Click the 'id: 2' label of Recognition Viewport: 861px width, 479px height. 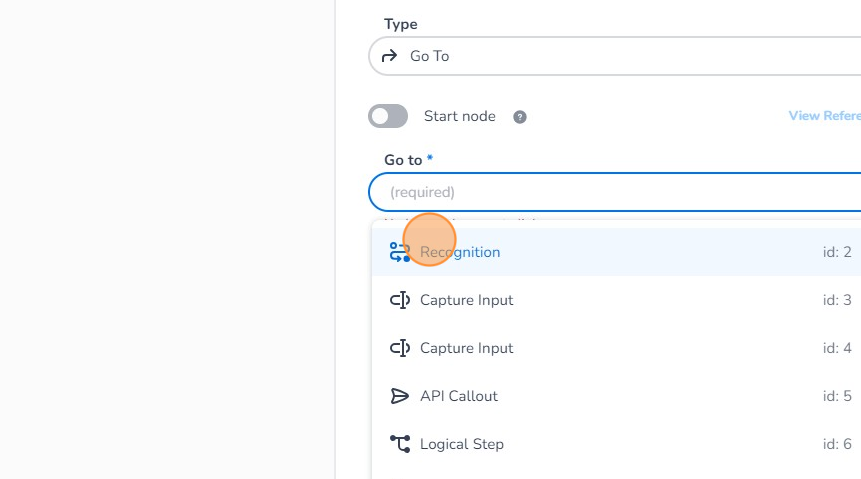pos(837,252)
